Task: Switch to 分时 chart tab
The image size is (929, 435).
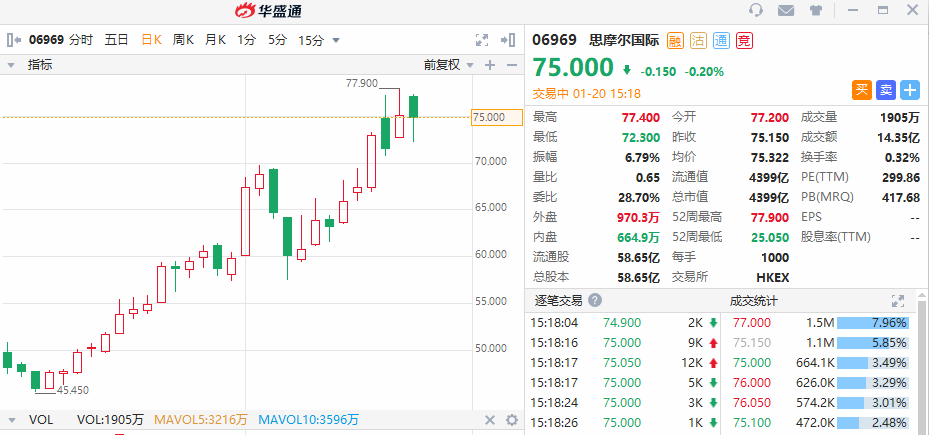Action: tap(81, 40)
